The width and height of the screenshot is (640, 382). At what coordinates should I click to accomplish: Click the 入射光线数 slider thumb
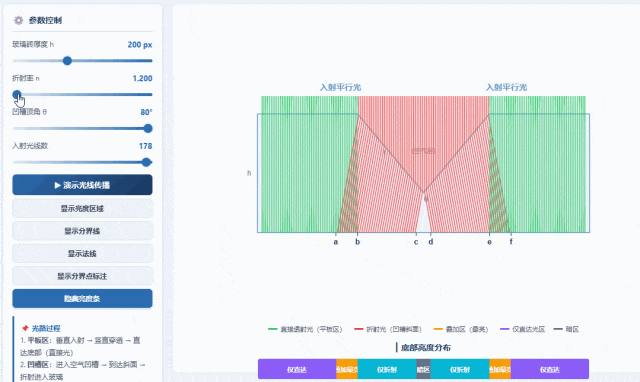(146, 162)
